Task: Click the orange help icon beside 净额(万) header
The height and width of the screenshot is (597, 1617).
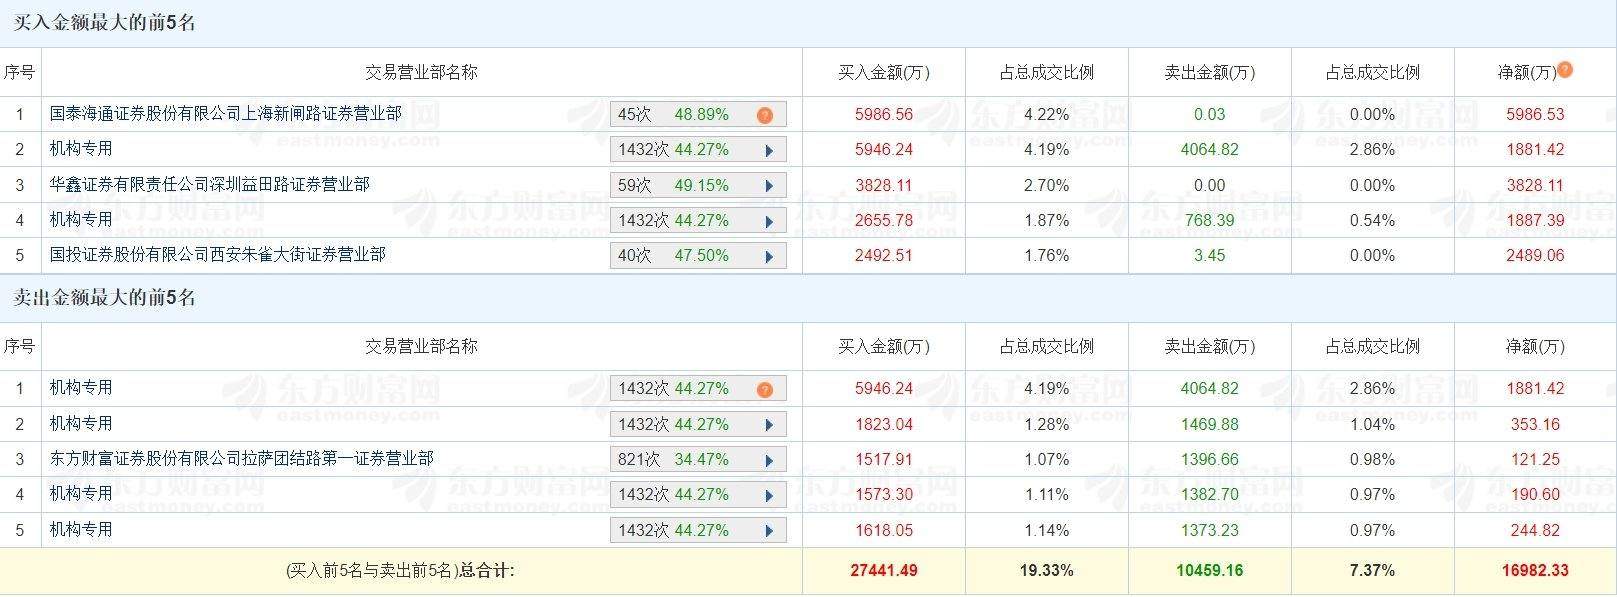Action: (x=1565, y=70)
